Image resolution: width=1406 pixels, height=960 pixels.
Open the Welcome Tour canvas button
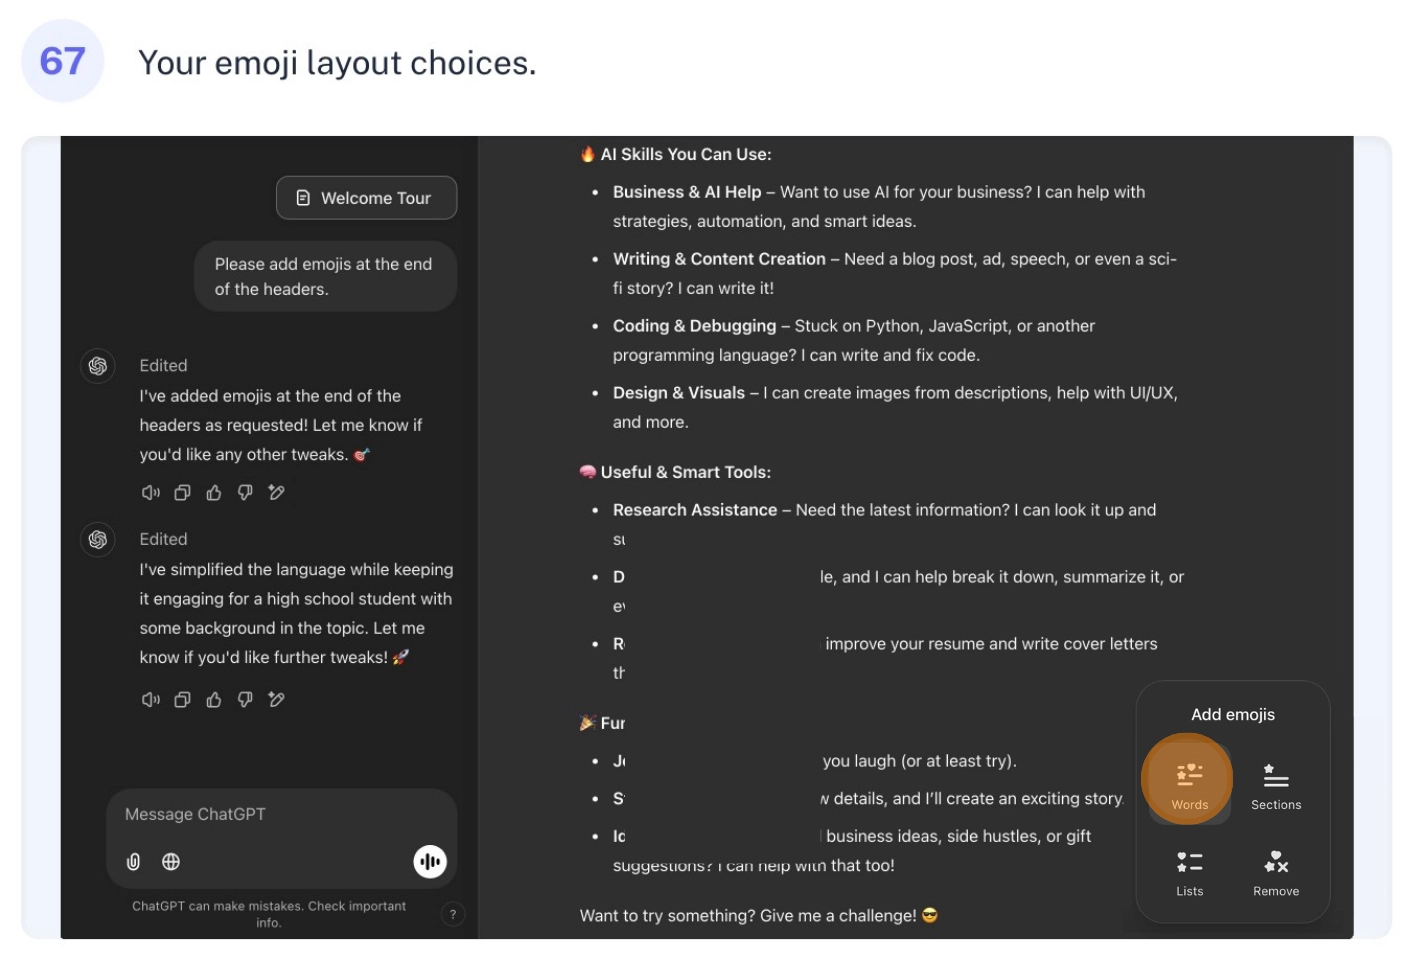pyautogui.click(x=366, y=198)
